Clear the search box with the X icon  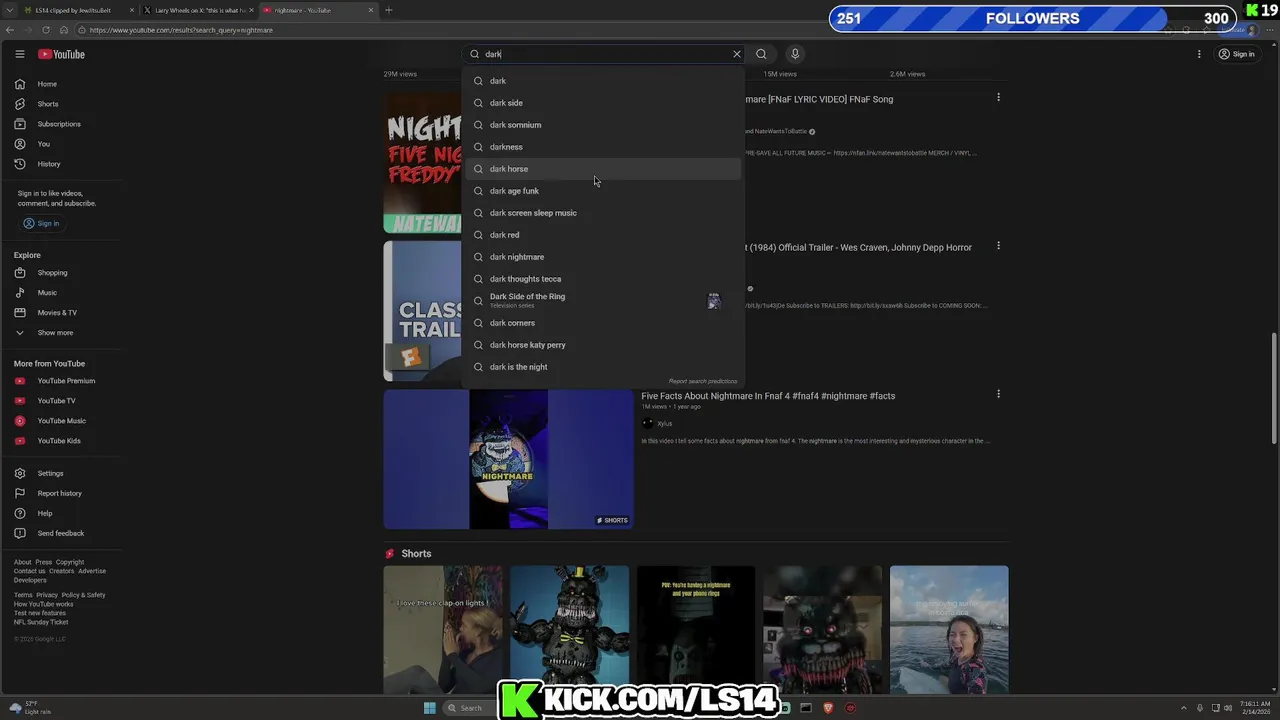(x=737, y=54)
